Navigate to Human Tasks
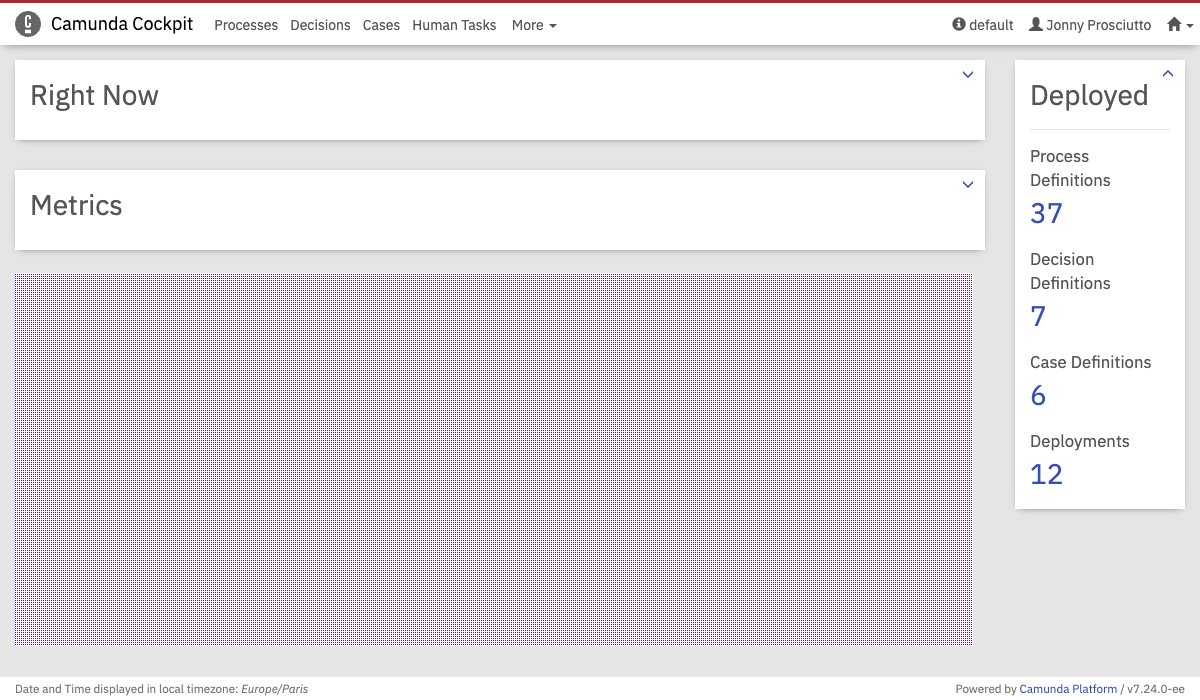 pos(454,25)
